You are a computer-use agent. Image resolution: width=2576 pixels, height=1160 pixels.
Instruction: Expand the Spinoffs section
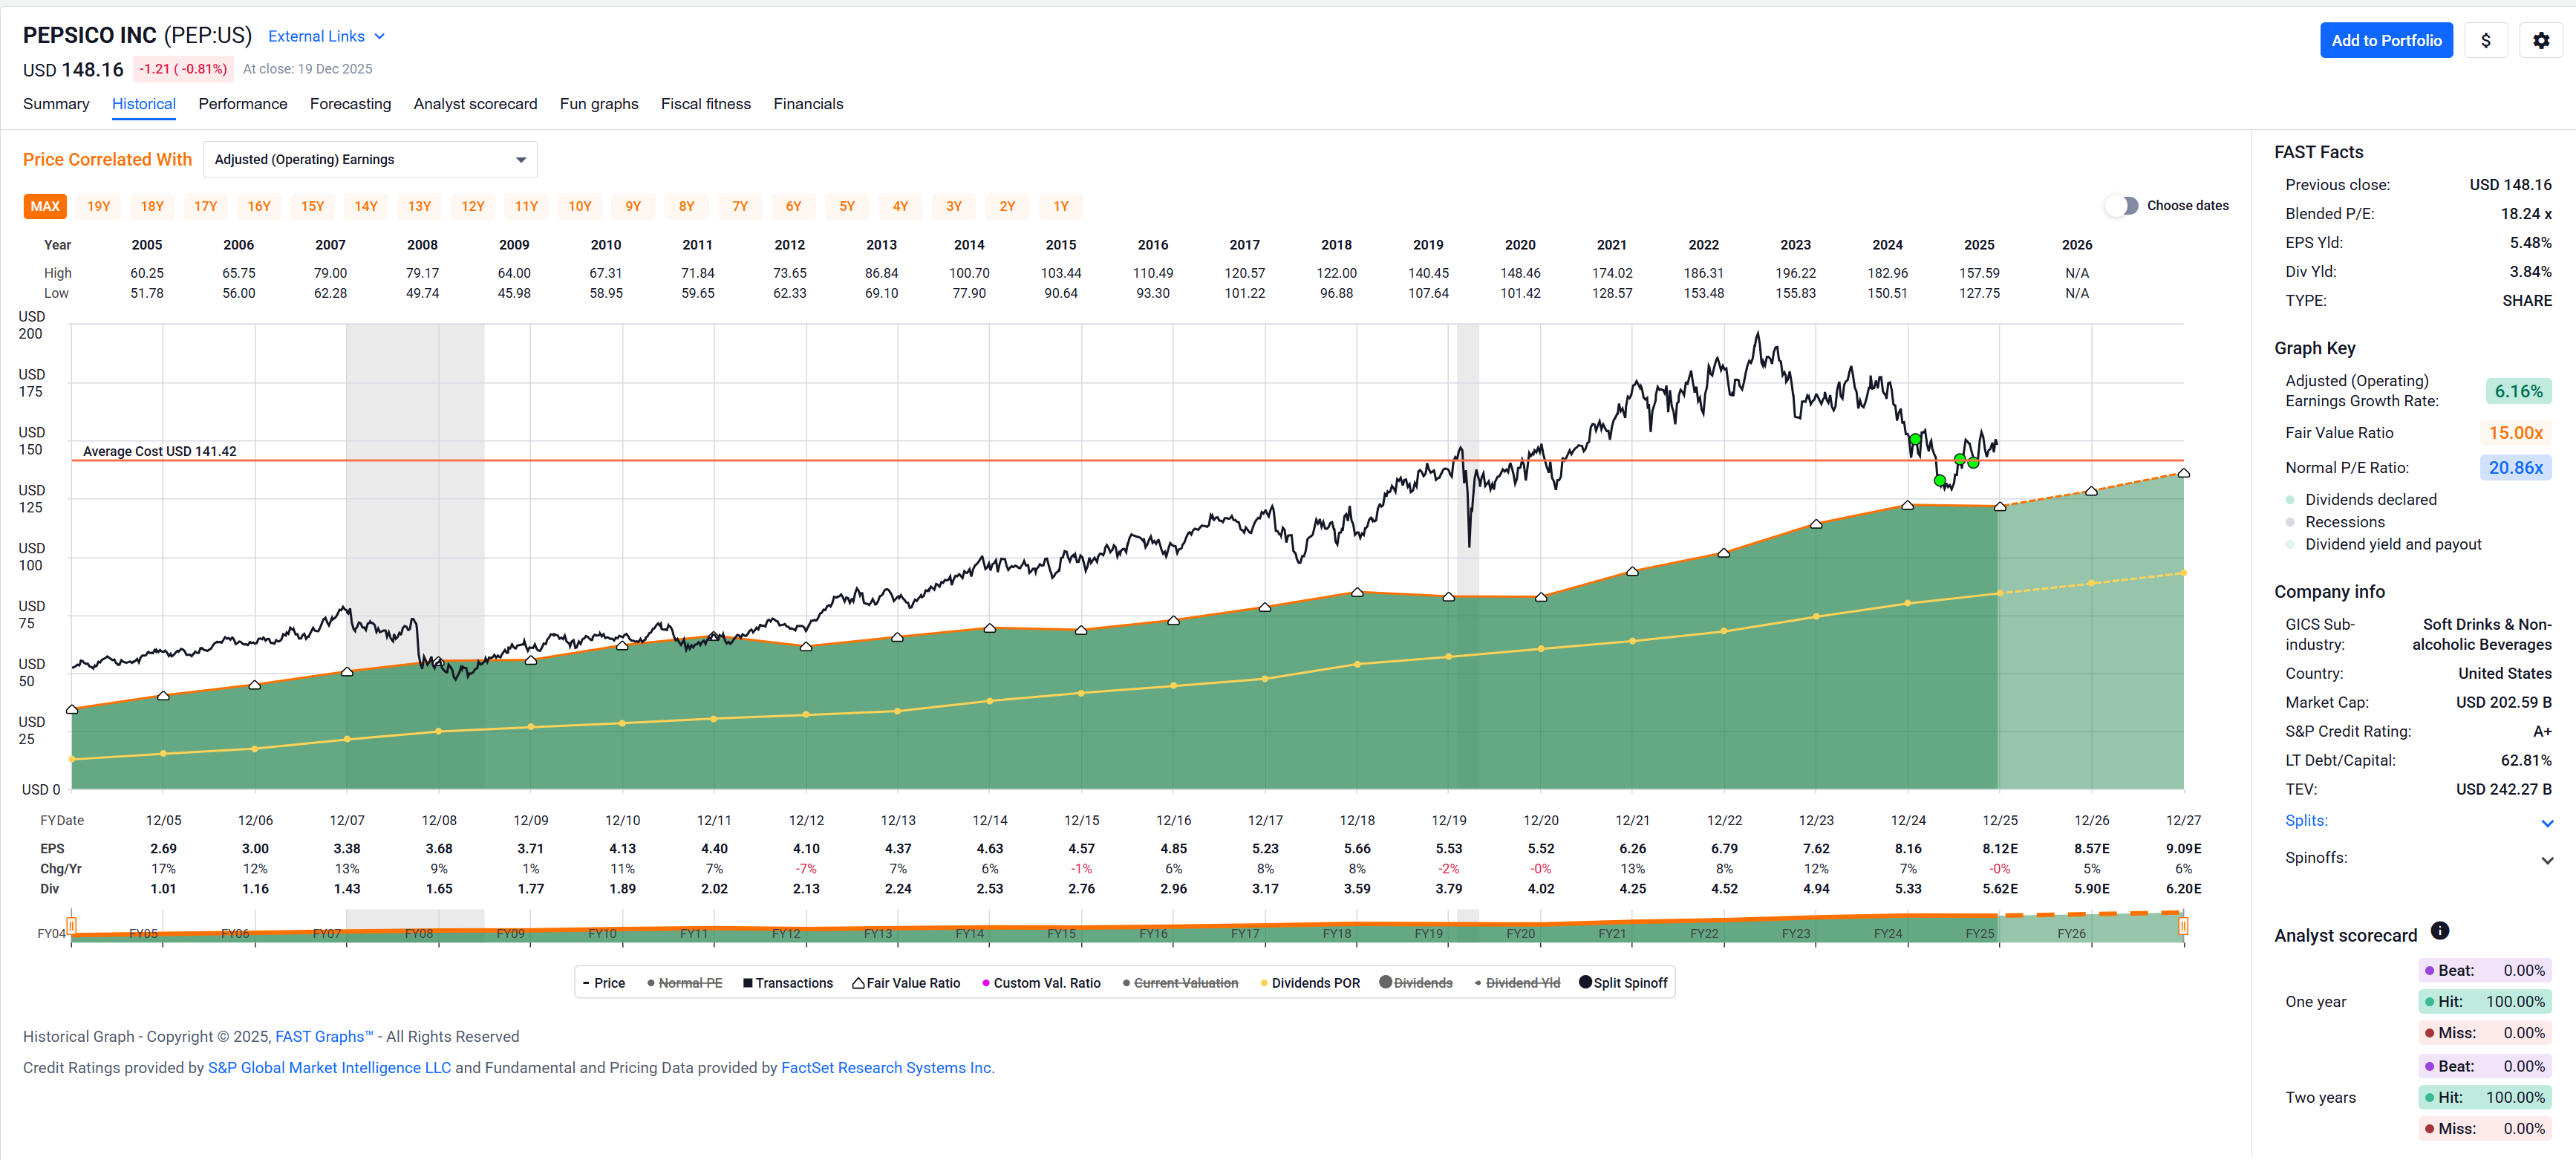2546,860
